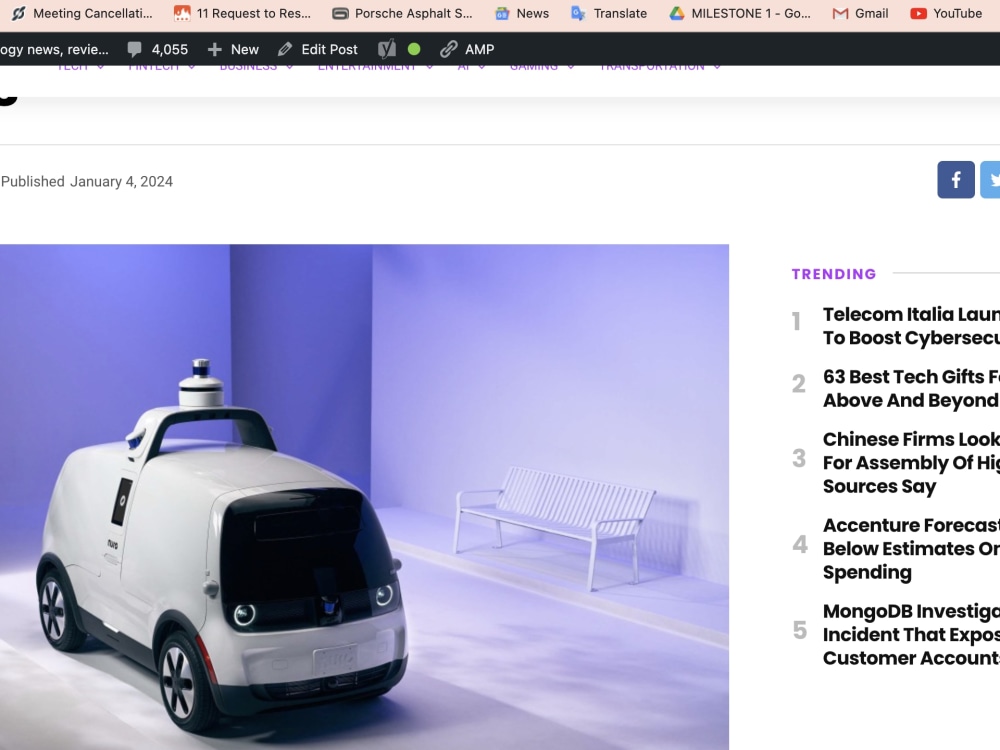Click the TRENDING section heading
Image resolution: width=1000 pixels, height=750 pixels.
(834, 274)
